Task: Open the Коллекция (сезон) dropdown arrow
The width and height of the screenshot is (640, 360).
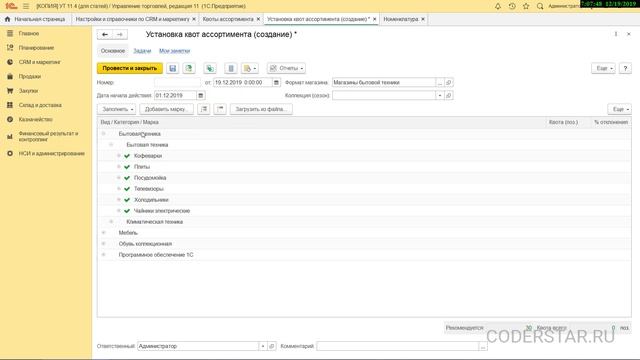Action: point(440,96)
